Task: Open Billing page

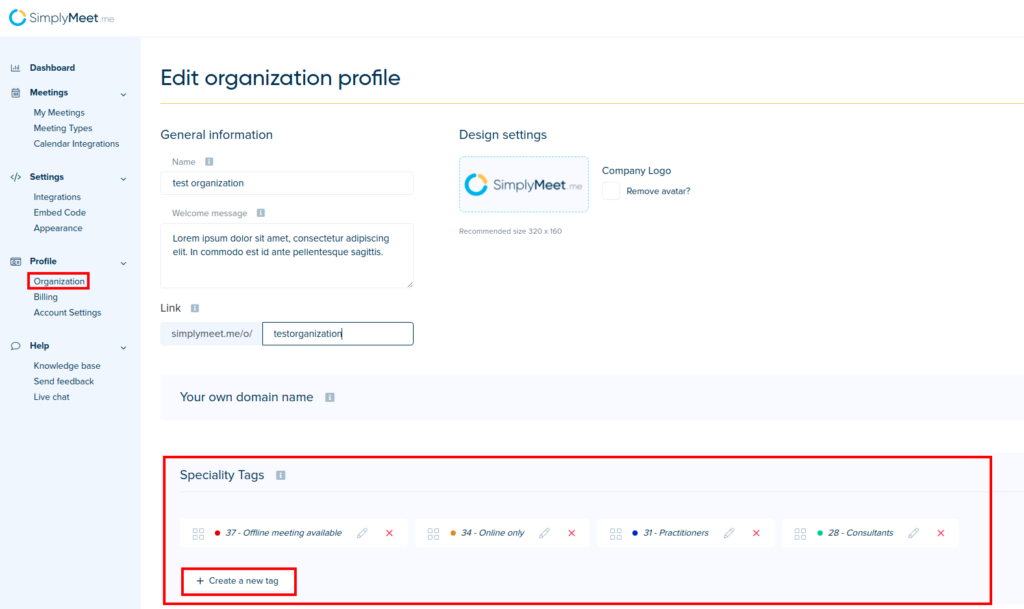Action: [46, 297]
